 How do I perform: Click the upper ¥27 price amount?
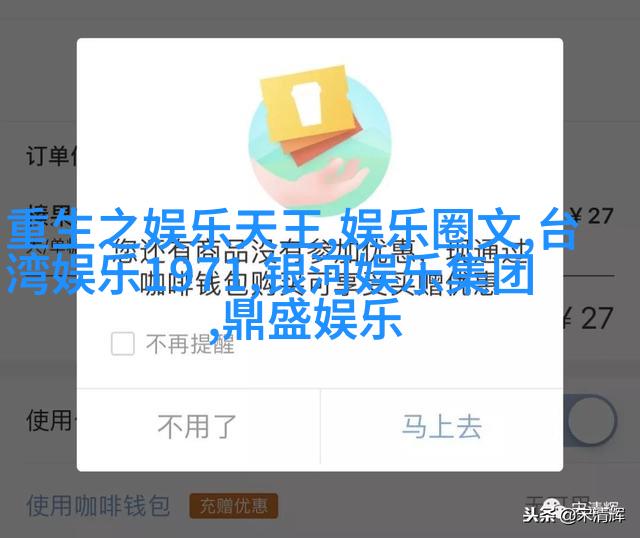pyautogui.click(x=591, y=216)
